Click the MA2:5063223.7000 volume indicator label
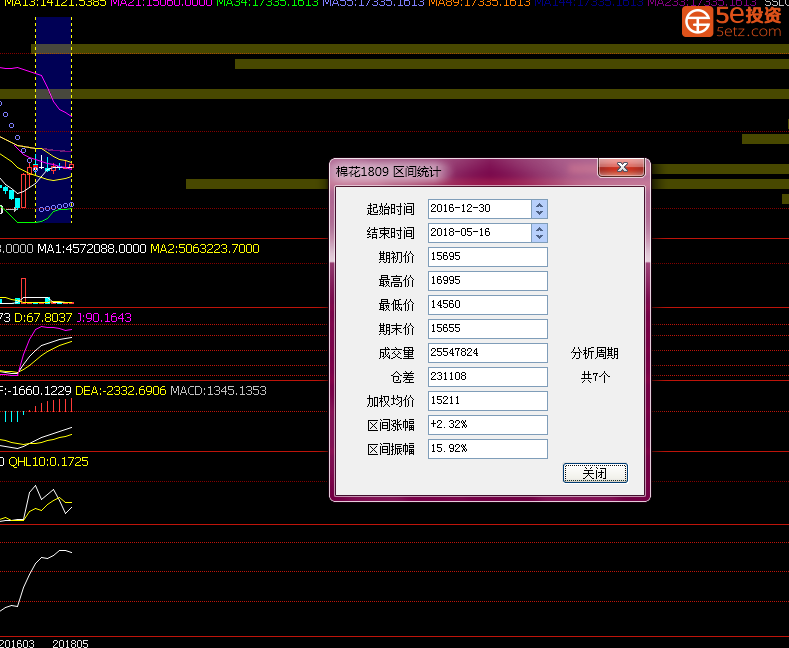The height and width of the screenshot is (648, 789). [205, 249]
